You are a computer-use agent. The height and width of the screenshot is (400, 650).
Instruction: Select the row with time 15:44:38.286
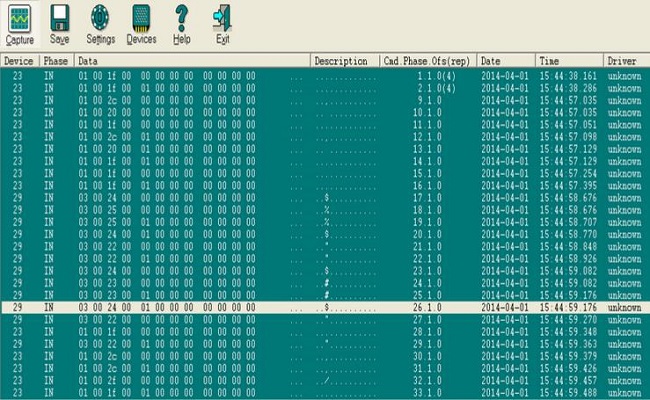point(325,88)
